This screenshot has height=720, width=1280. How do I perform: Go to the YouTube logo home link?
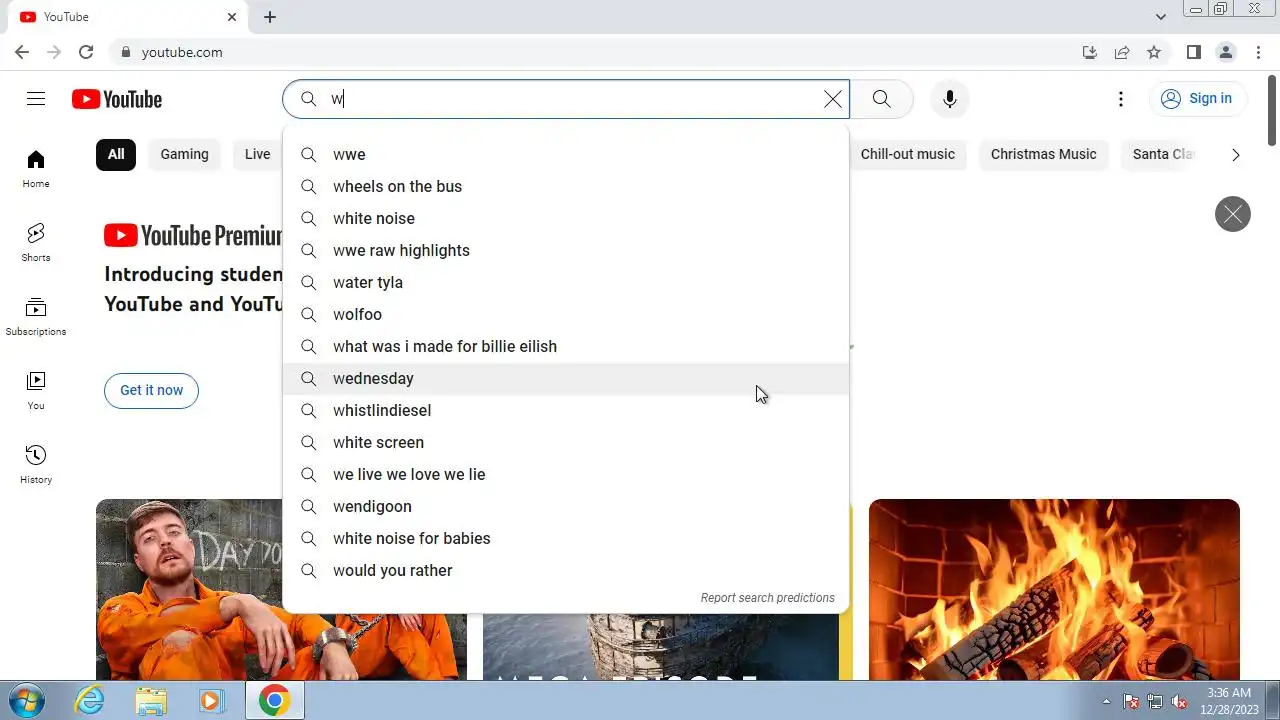pyautogui.click(x=117, y=99)
